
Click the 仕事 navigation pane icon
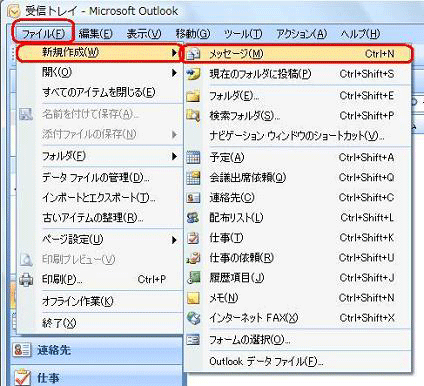pos(23,377)
